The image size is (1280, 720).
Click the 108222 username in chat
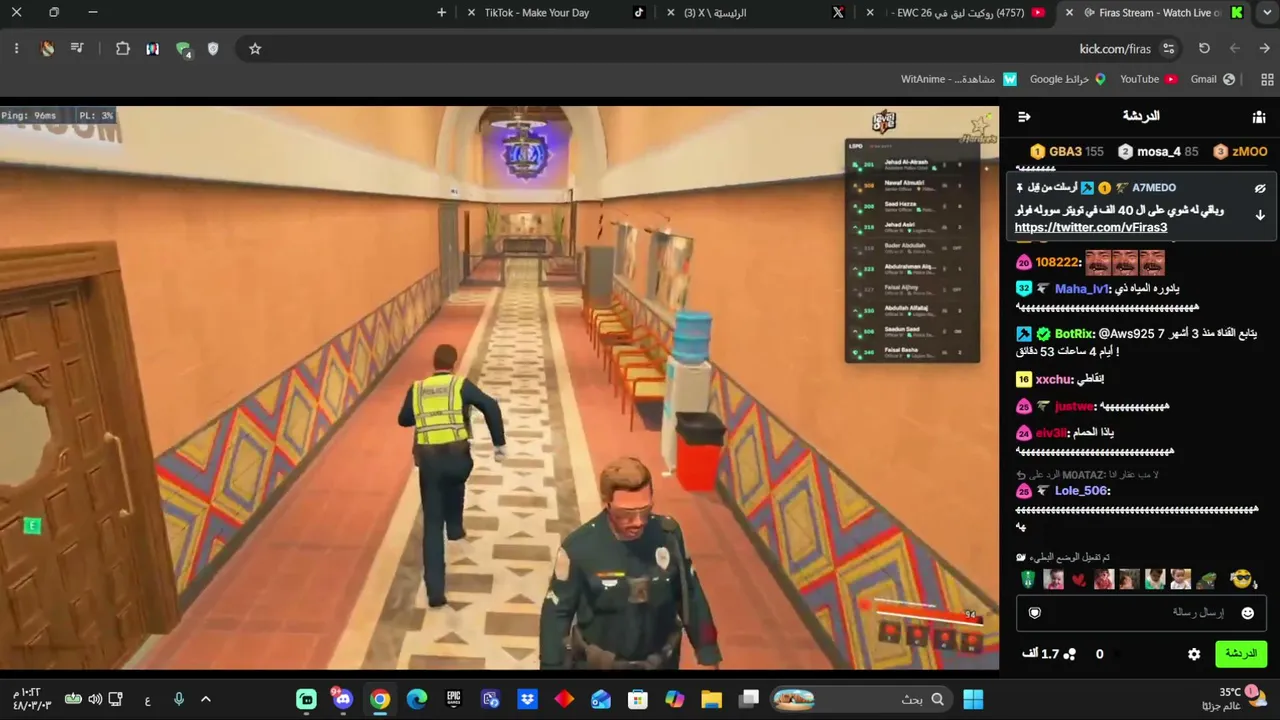pyautogui.click(x=1058, y=262)
